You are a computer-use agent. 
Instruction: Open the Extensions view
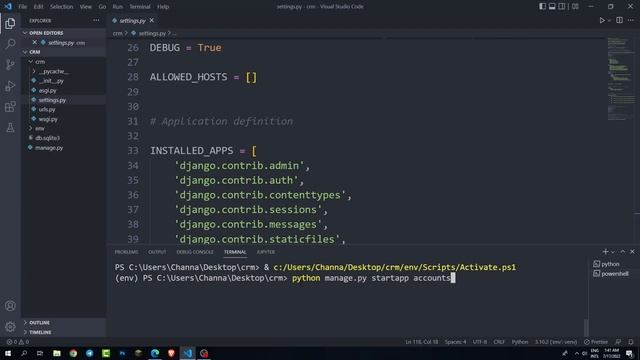pyautogui.click(x=10, y=107)
